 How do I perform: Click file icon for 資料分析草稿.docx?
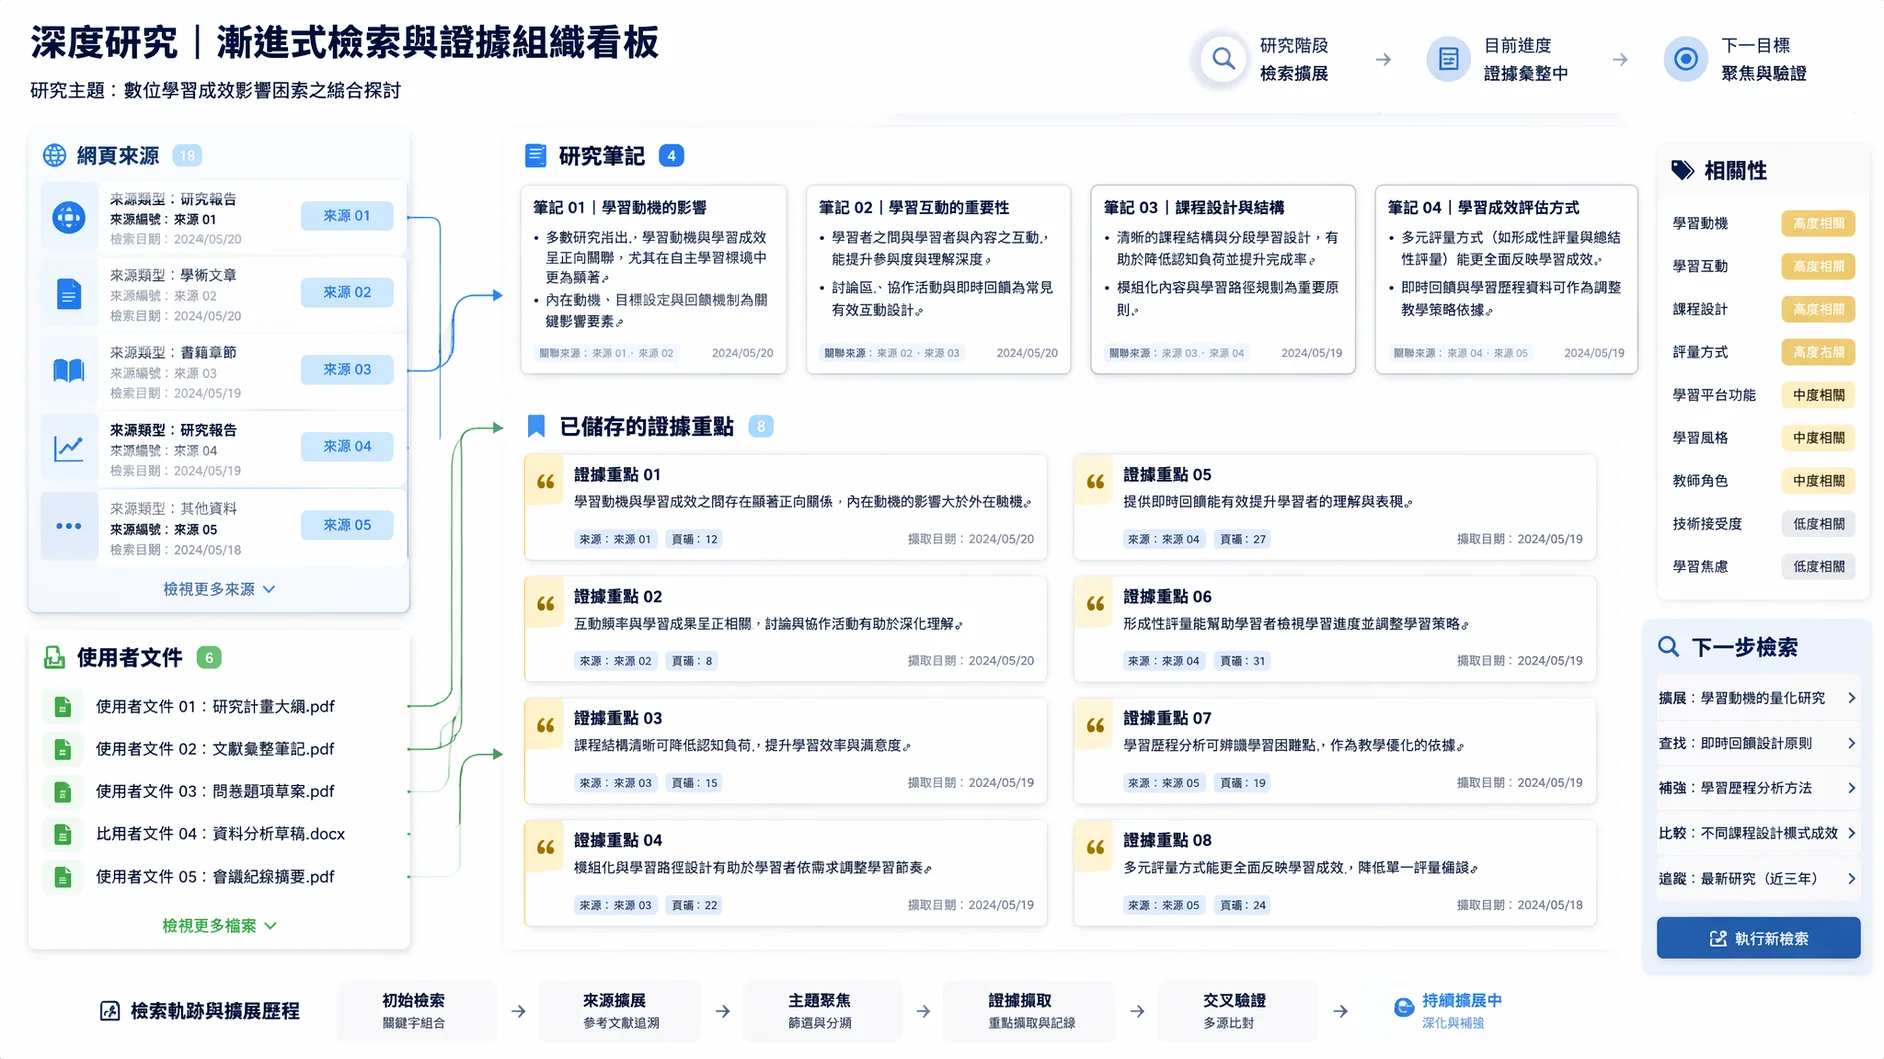(63, 834)
